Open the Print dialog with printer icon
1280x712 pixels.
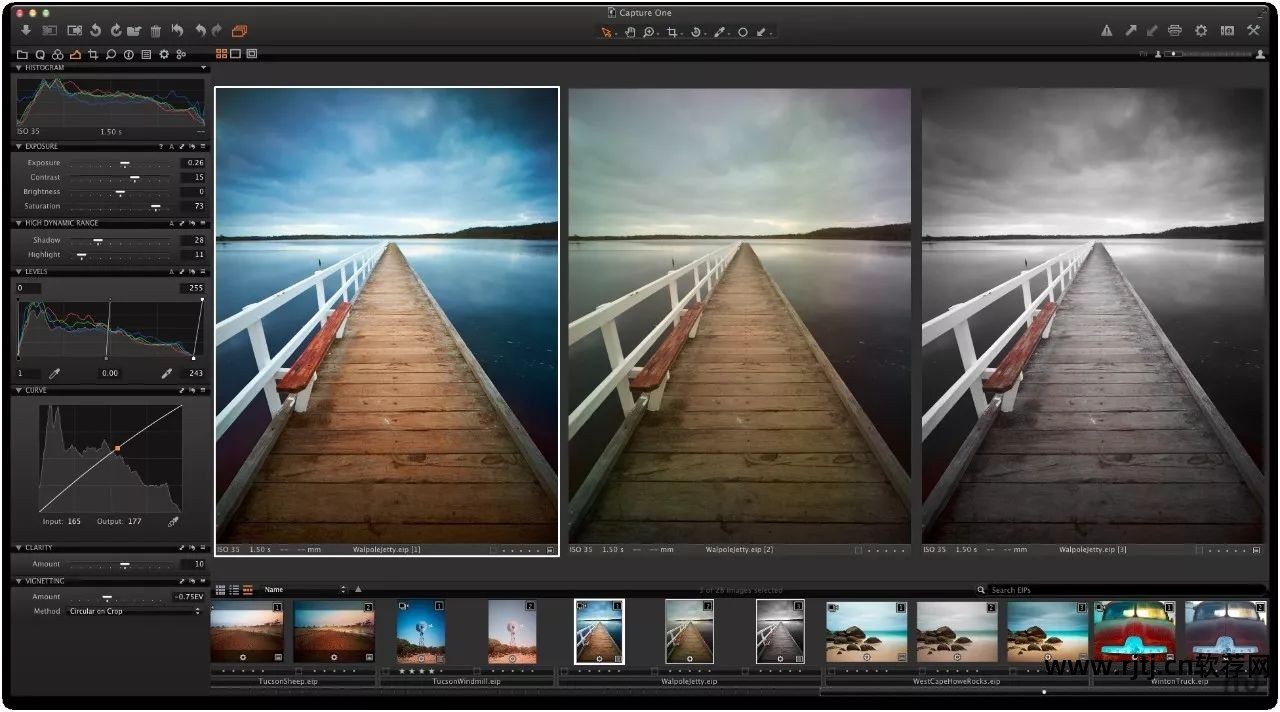(1175, 31)
